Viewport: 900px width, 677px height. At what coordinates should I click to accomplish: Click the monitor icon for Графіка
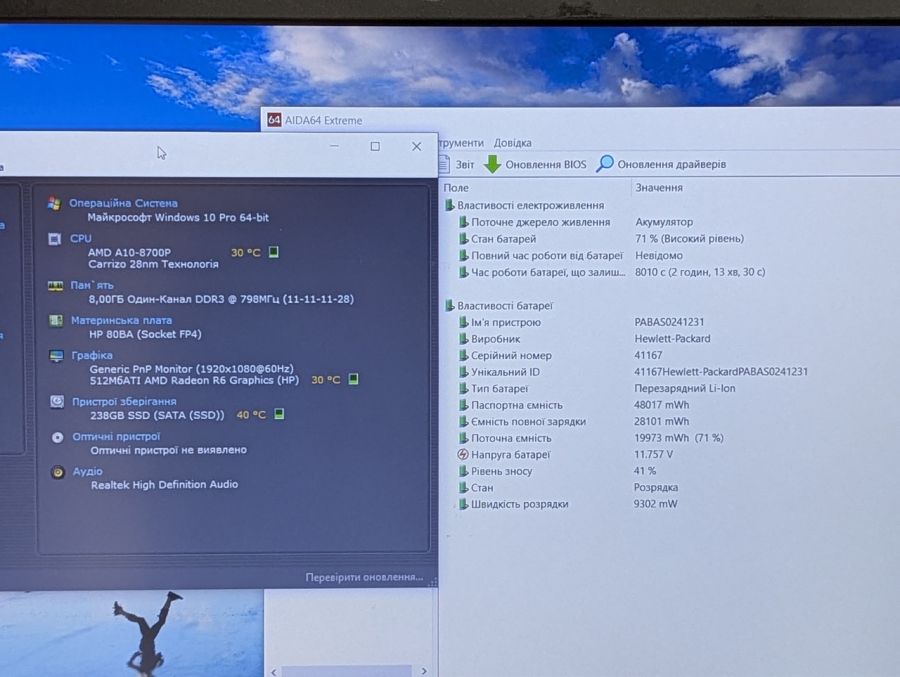pos(56,356)
